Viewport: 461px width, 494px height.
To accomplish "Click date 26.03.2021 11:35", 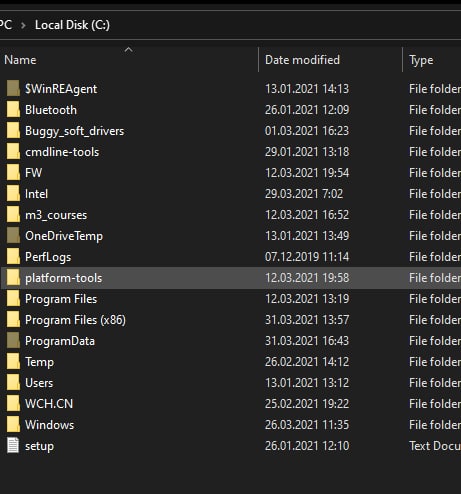I will pos(307,425).
